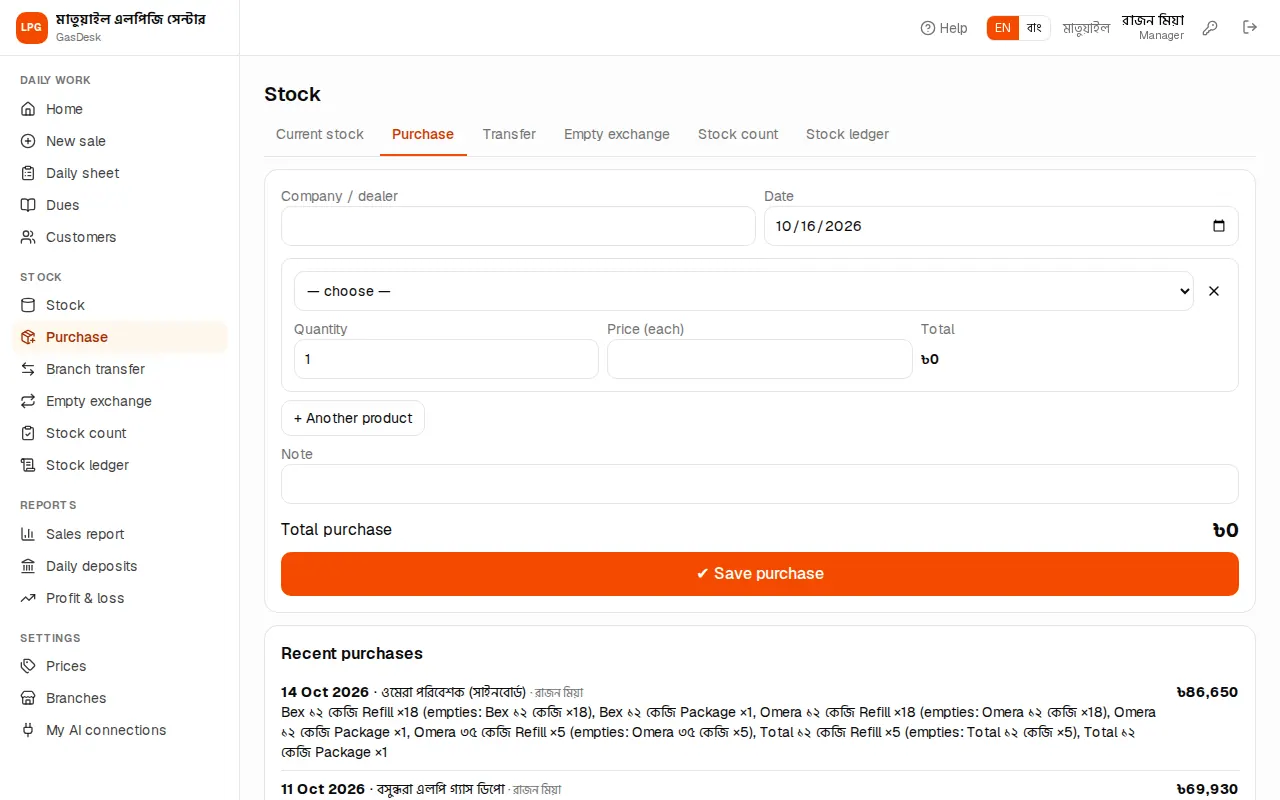Click the logout icon at top right
The height and width of the screenshot is (800, 1280).
pyautogui.click(x=1250, y=28)
